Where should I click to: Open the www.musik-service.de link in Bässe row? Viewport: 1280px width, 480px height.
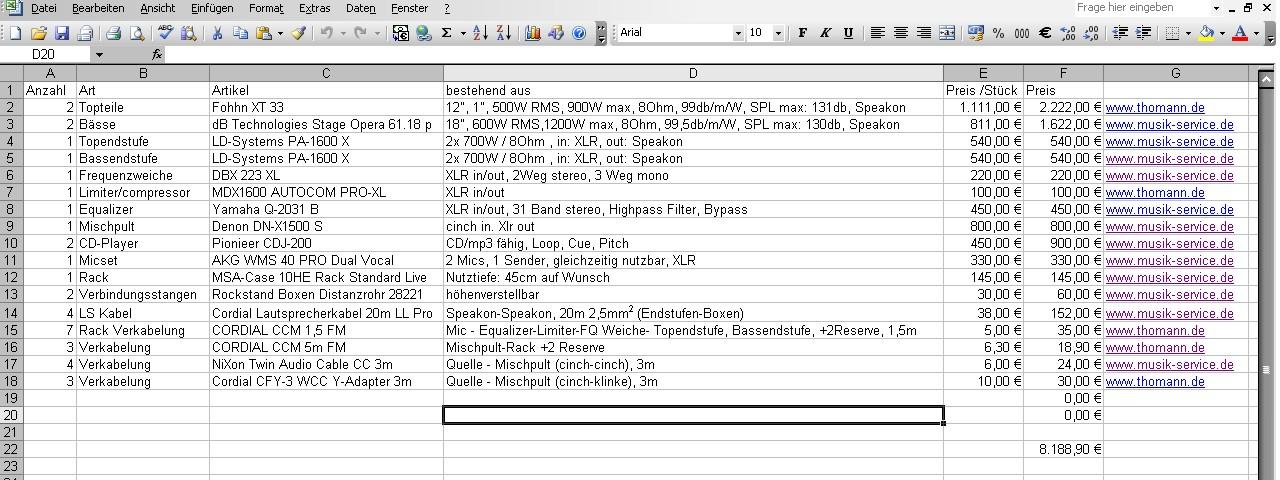(x=1169, y=125)
